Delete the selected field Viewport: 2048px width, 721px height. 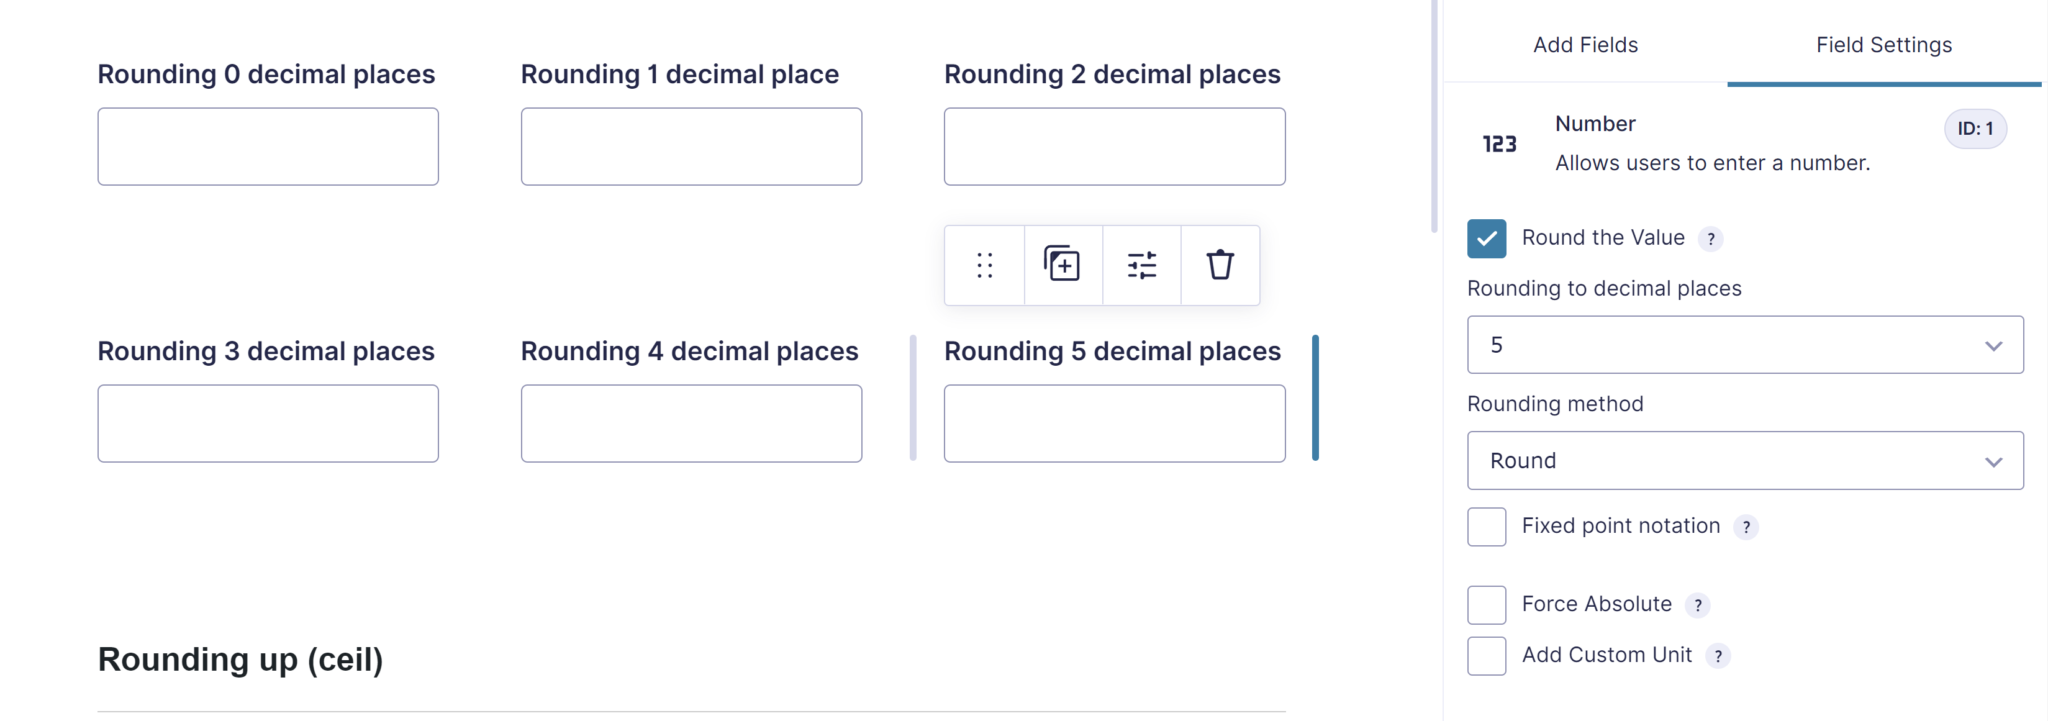pos(1220,265)
